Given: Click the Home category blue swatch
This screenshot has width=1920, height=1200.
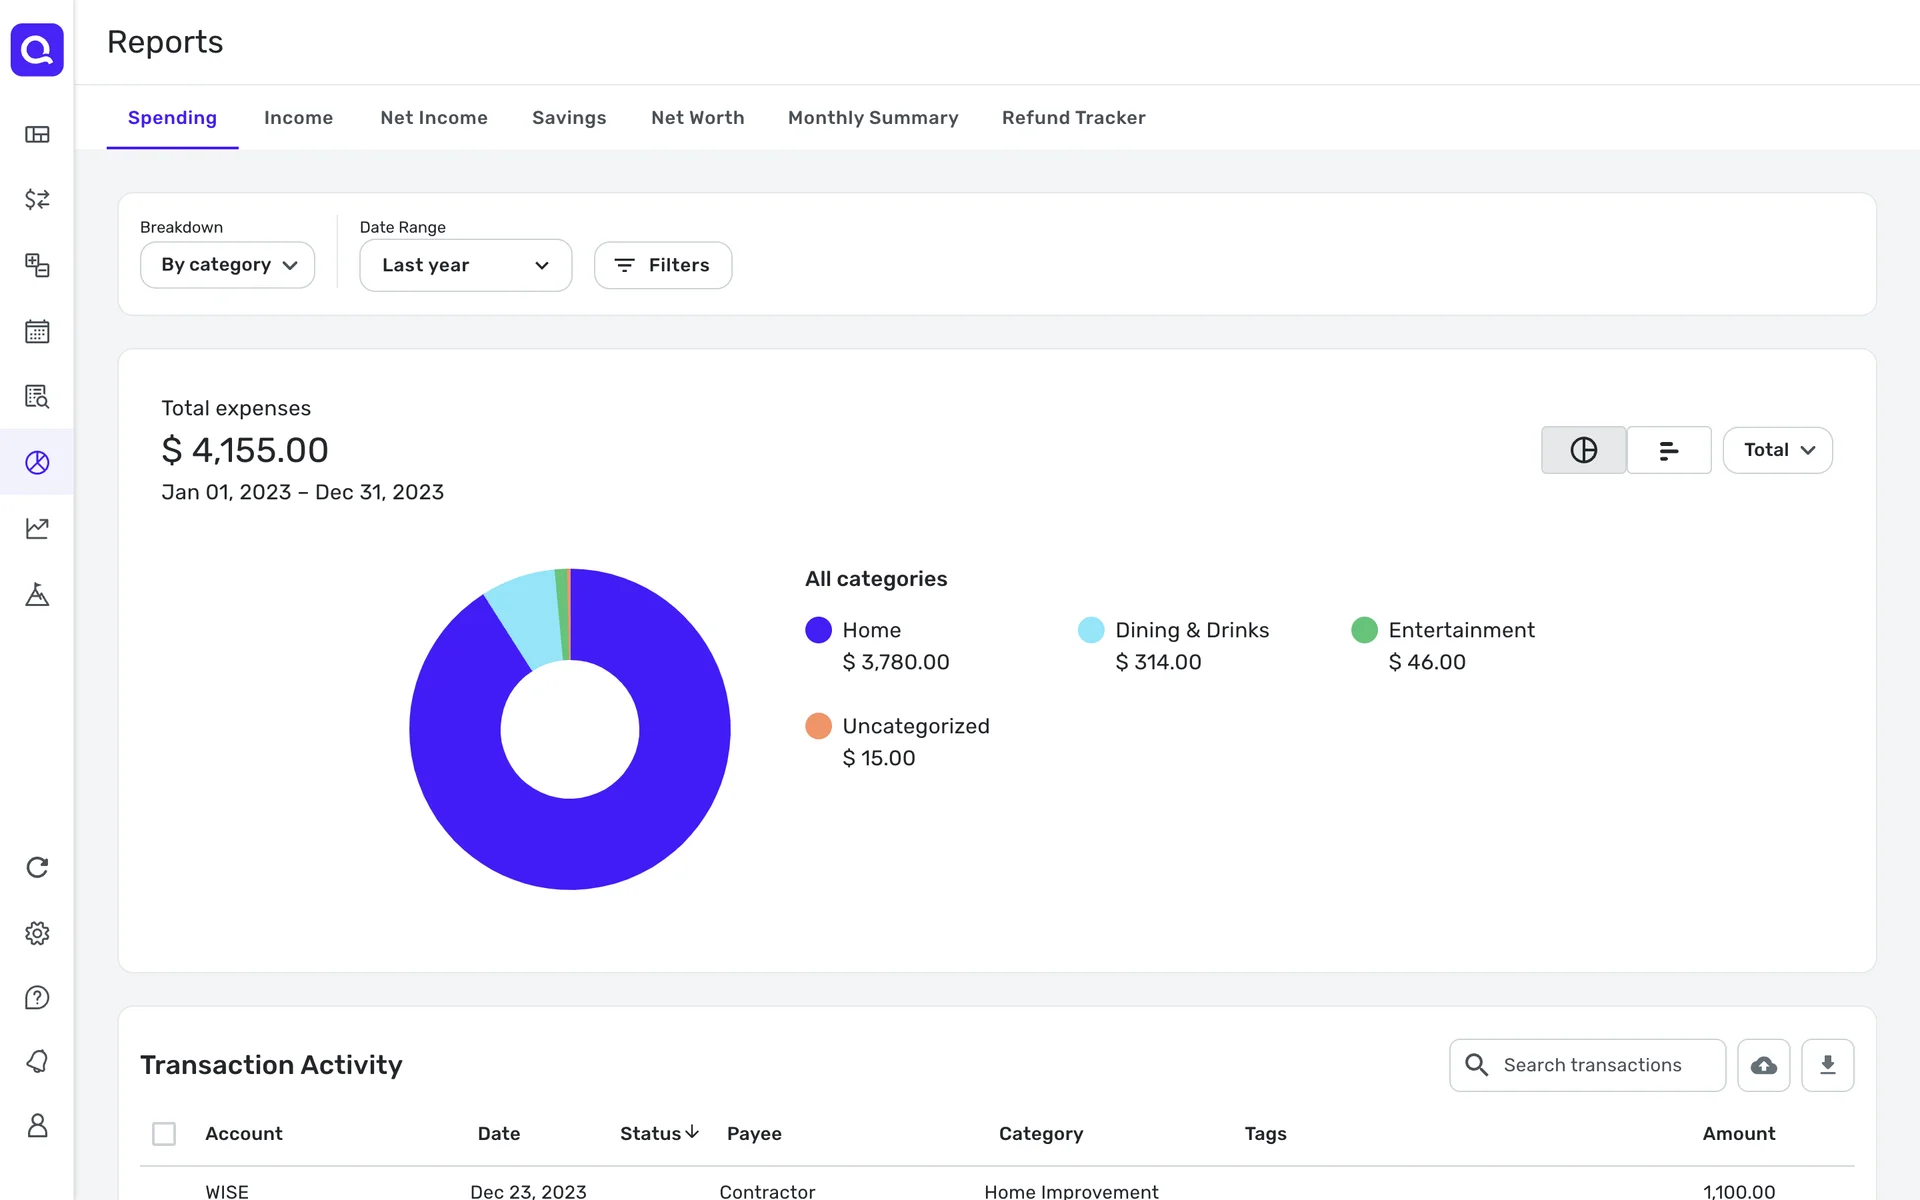Looking at the screenshot, I should tap(818, 630).
